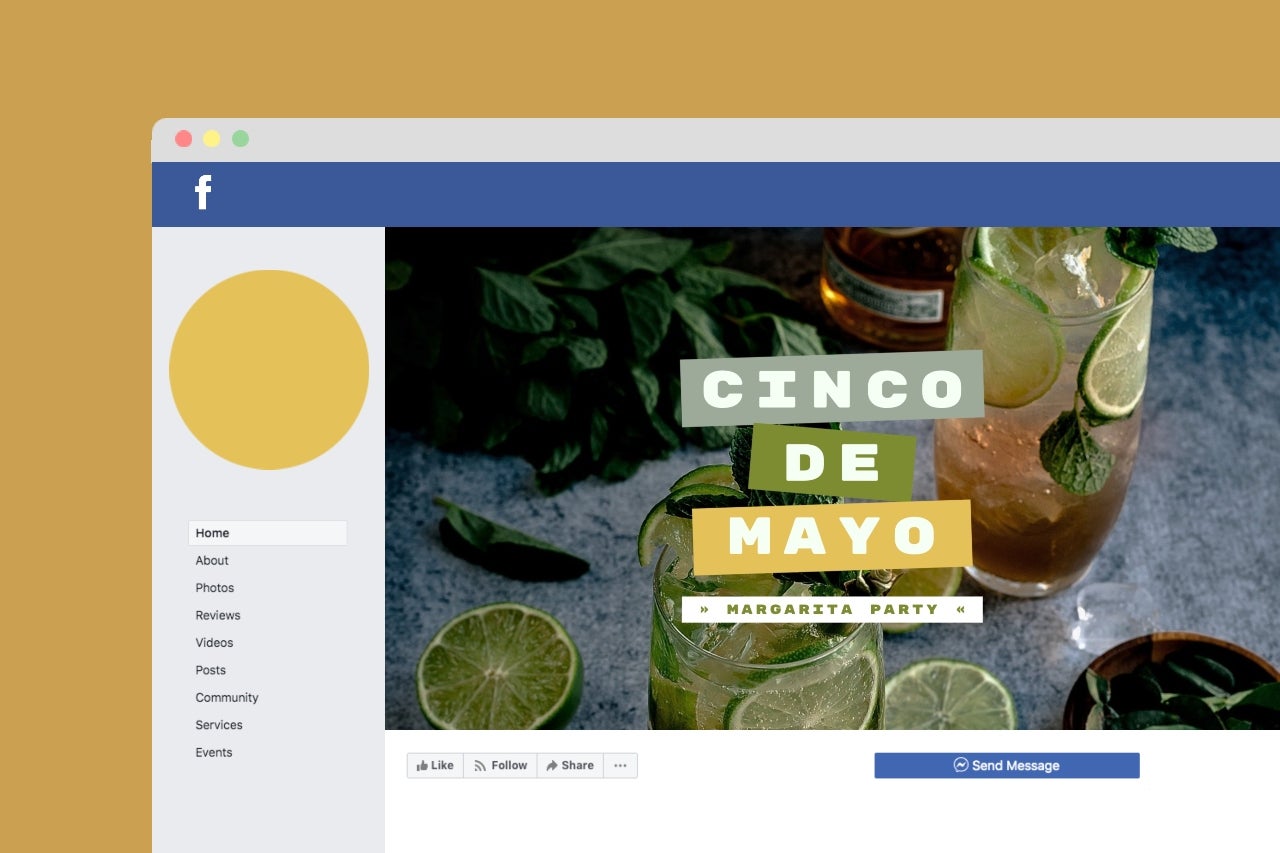Click the arrow icon beside Share
1280x853 pixels.
[552, 764]
